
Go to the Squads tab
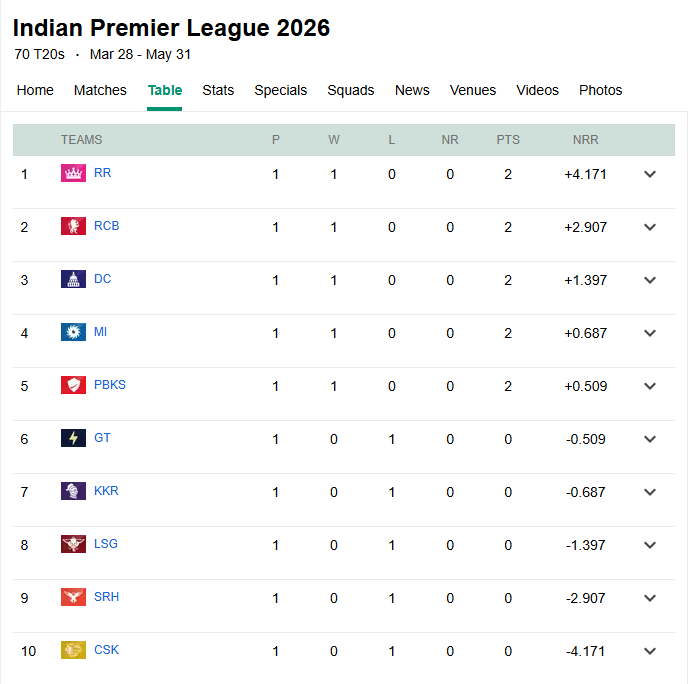pos(350,90)
